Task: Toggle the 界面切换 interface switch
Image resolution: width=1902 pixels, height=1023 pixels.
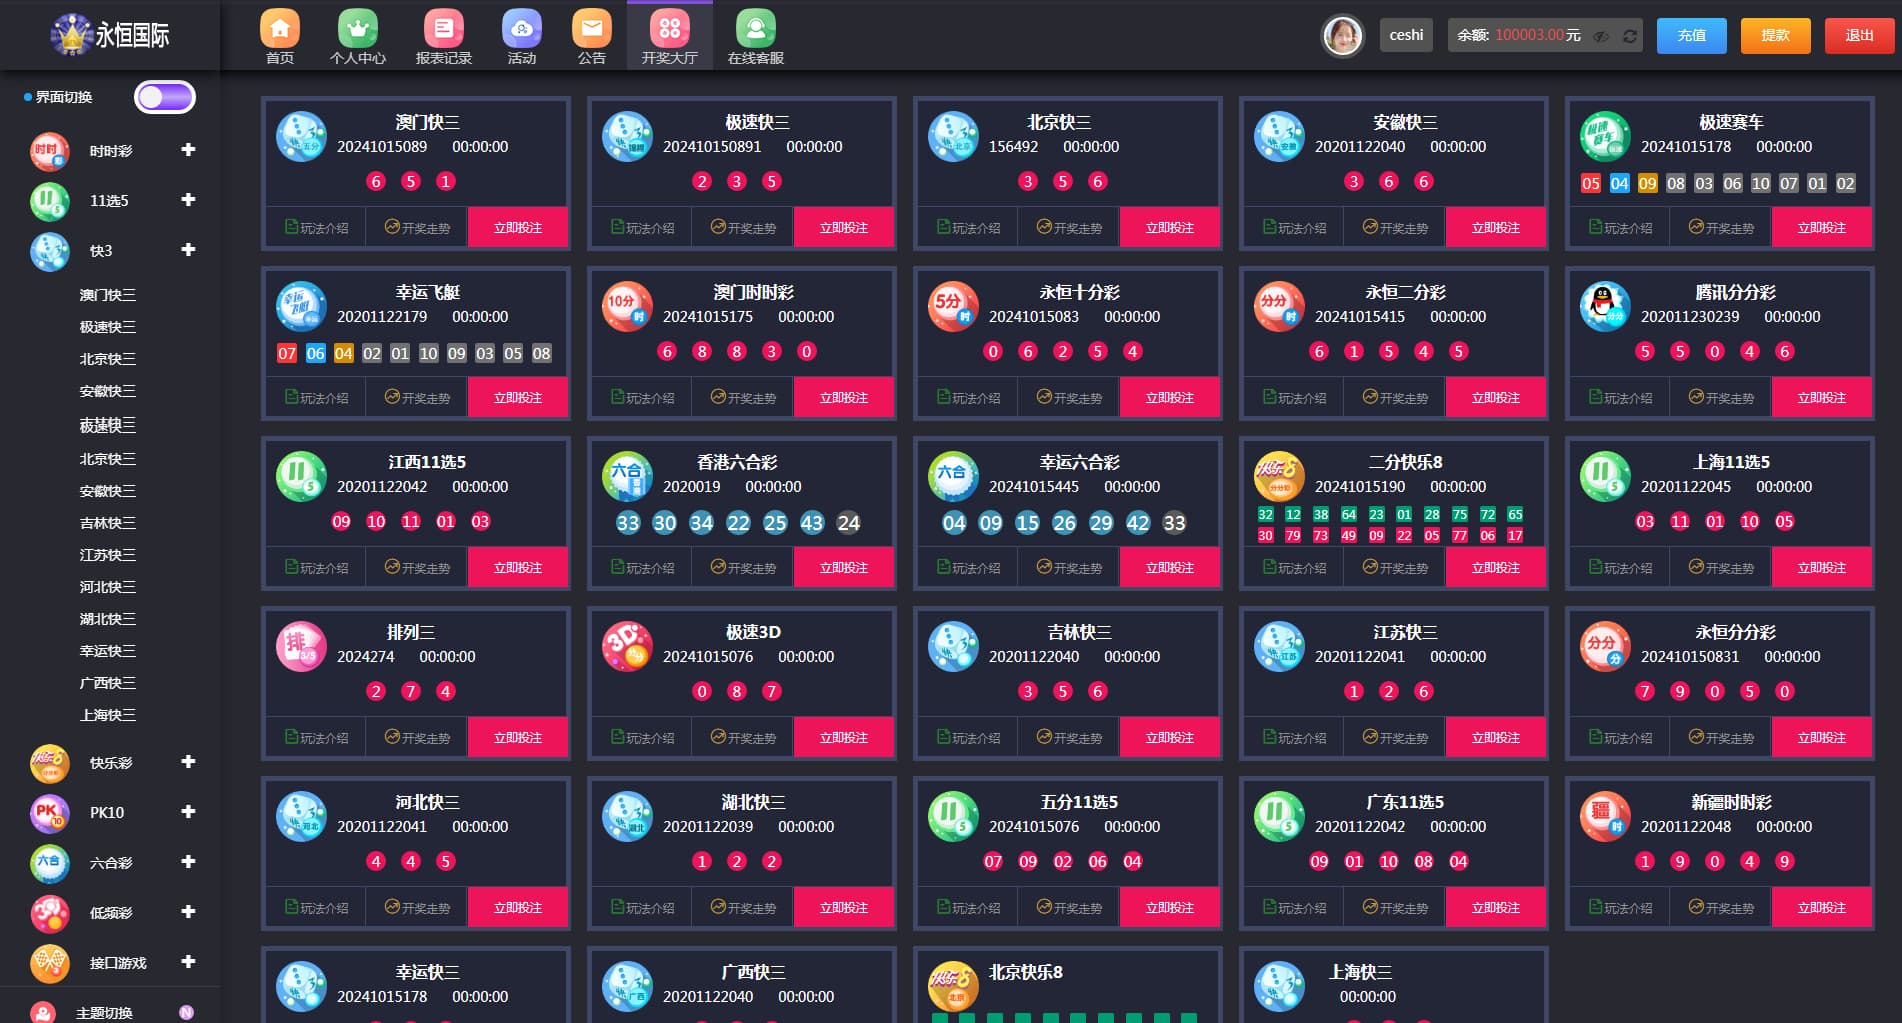Action: click(x=165, y=97)
